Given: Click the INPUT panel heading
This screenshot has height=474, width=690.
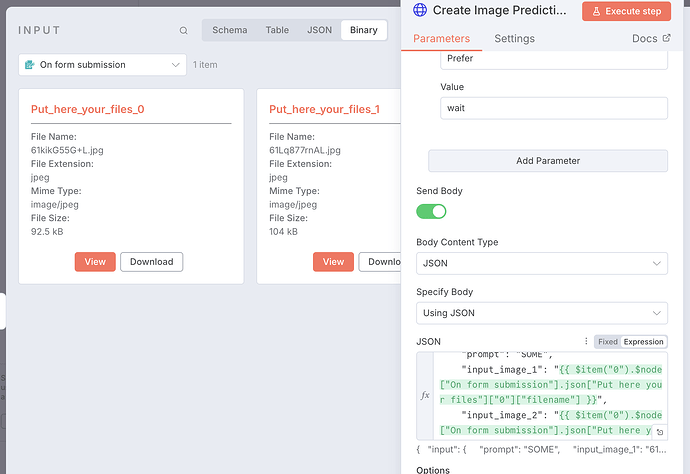Looking at the screenshot, I should 39,30.
